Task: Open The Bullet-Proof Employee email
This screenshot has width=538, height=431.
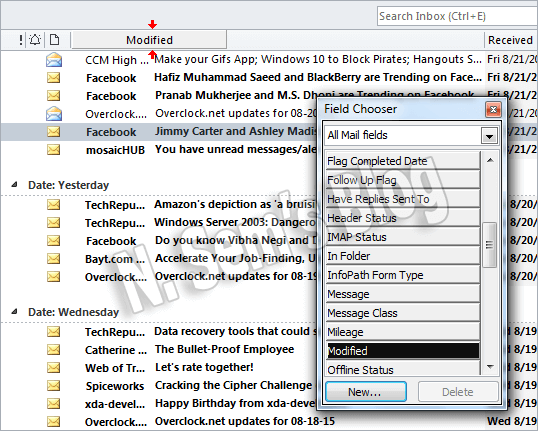Action: (x=224, y=349)
